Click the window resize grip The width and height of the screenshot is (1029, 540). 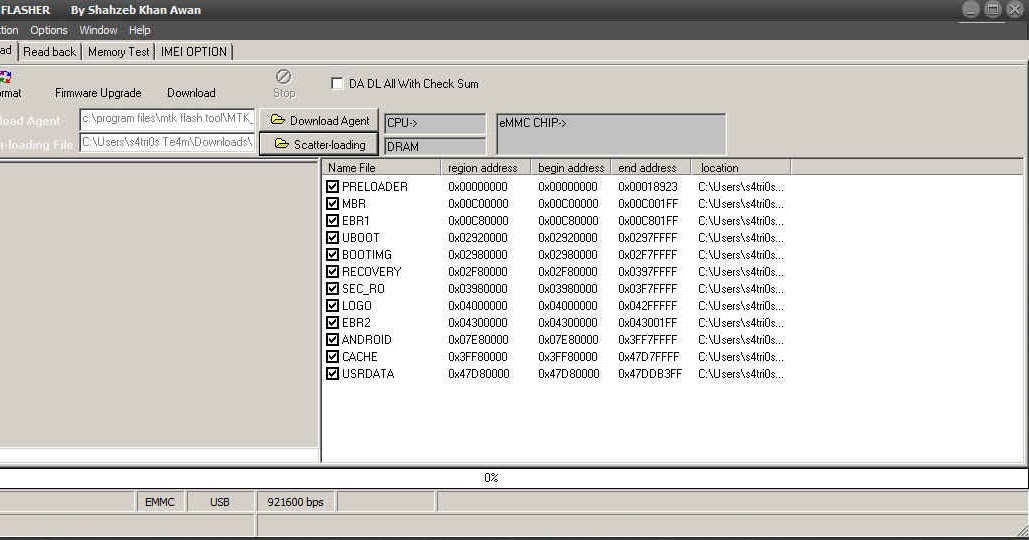pos(1021,529)
